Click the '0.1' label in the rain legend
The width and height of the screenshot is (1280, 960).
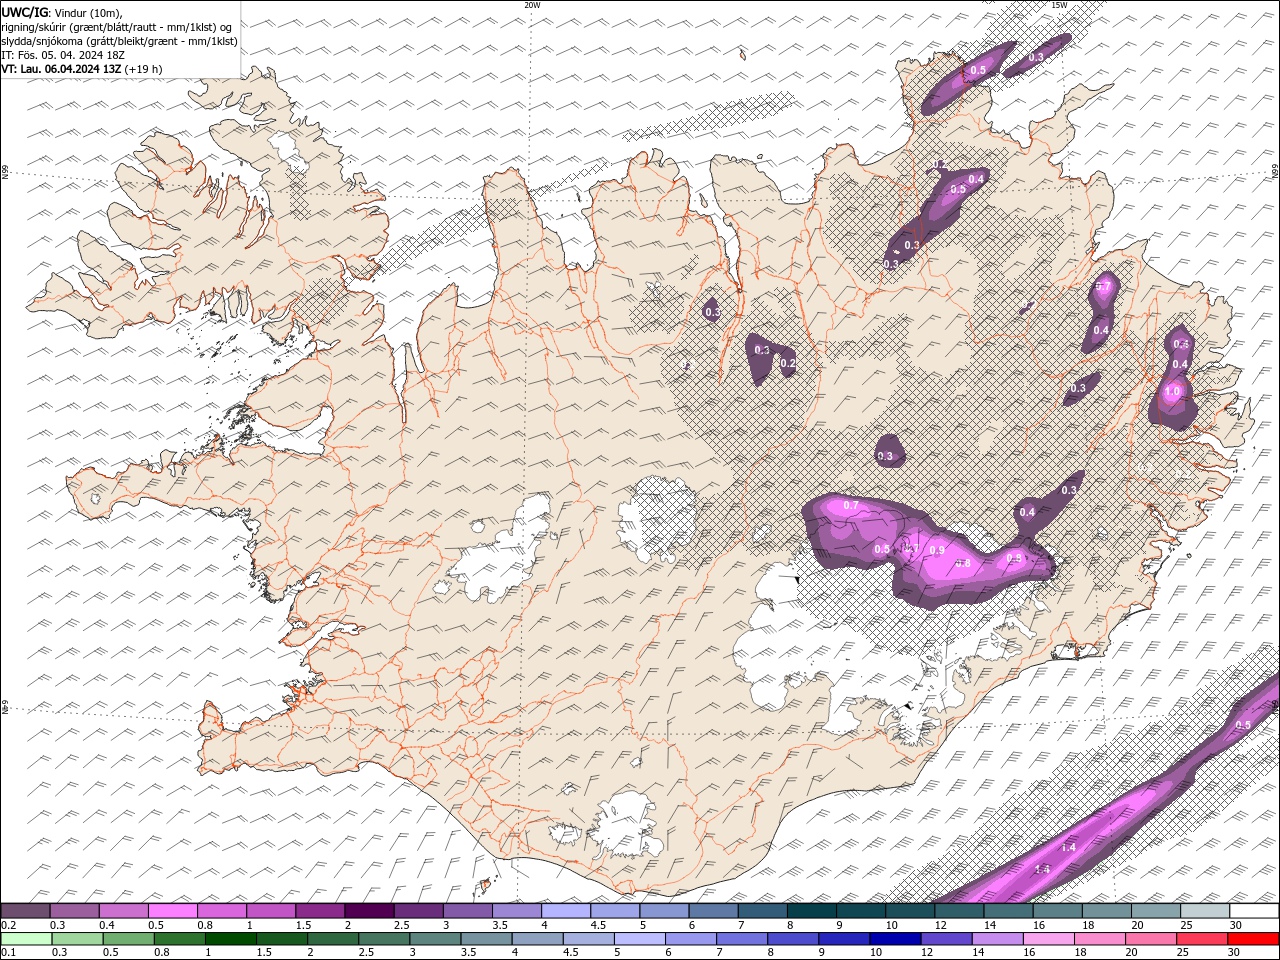[x=10, y=952]
